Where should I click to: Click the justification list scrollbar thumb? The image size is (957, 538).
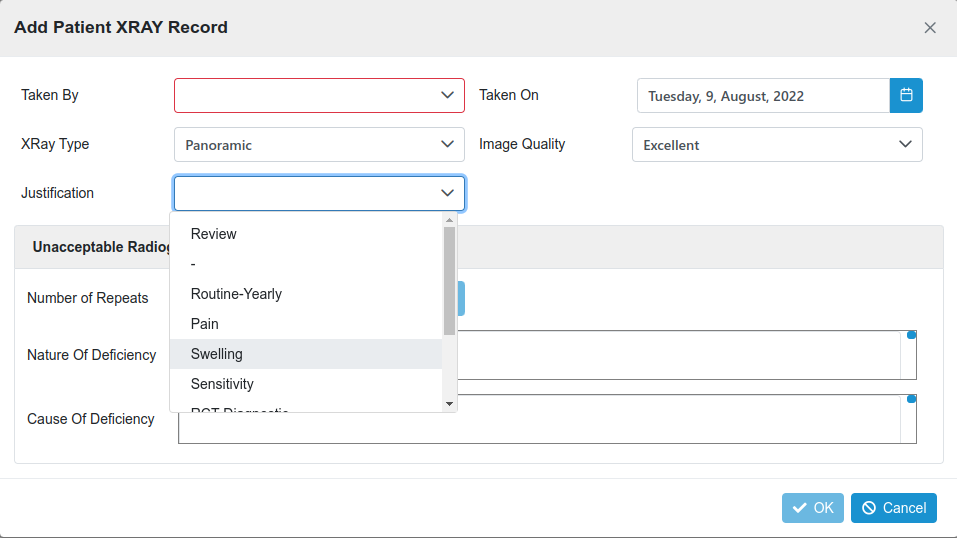point(449,280)
